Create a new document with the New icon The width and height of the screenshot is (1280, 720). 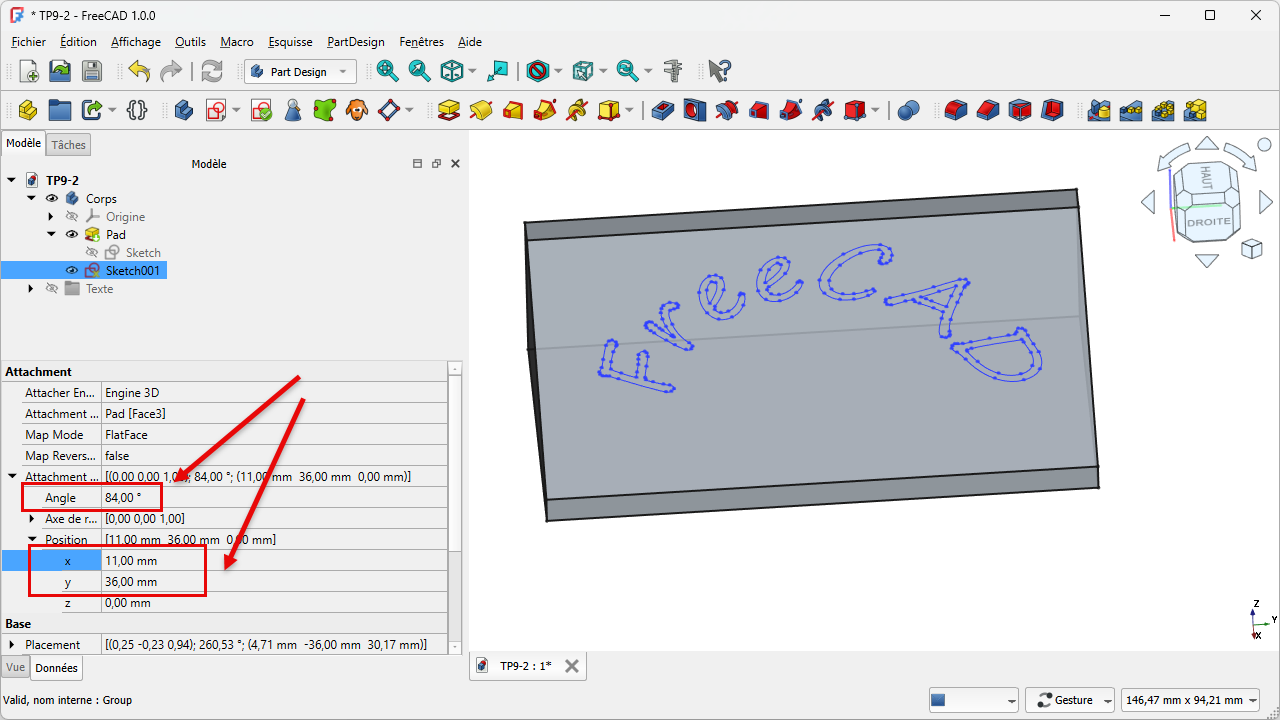(x=29, y=71)
